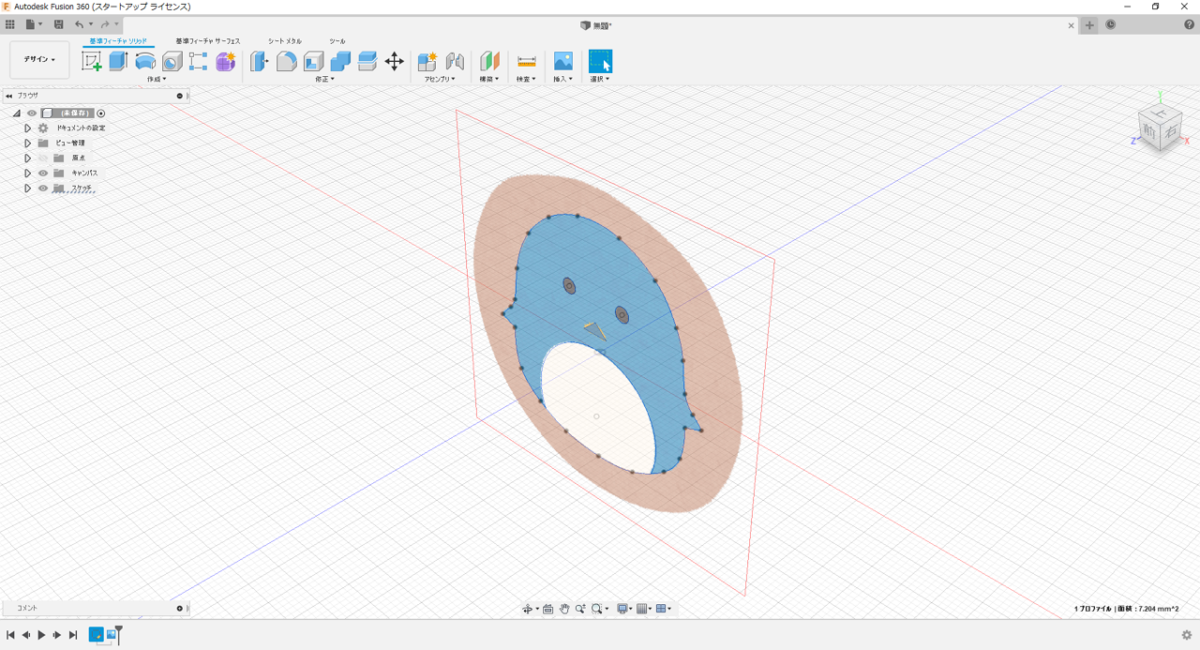Image resolution: width=1200 pixels, height=650 pixels.
Task: Open the 挿入 dropdown menu
Action: click(x=563, y=78)
